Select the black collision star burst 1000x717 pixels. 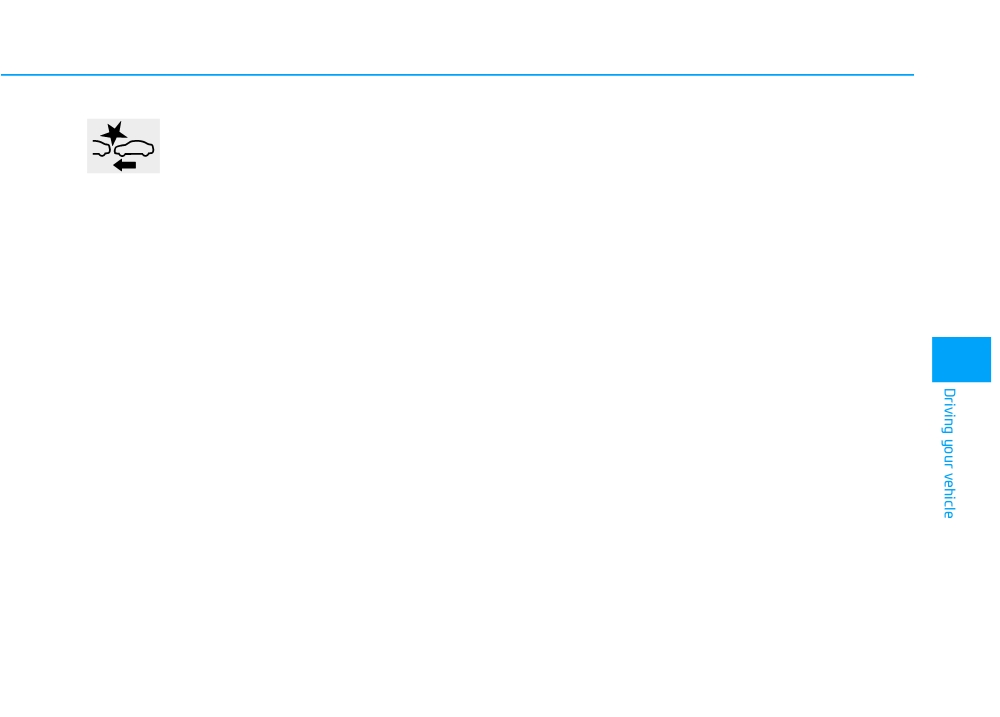[x=114, y=134]
